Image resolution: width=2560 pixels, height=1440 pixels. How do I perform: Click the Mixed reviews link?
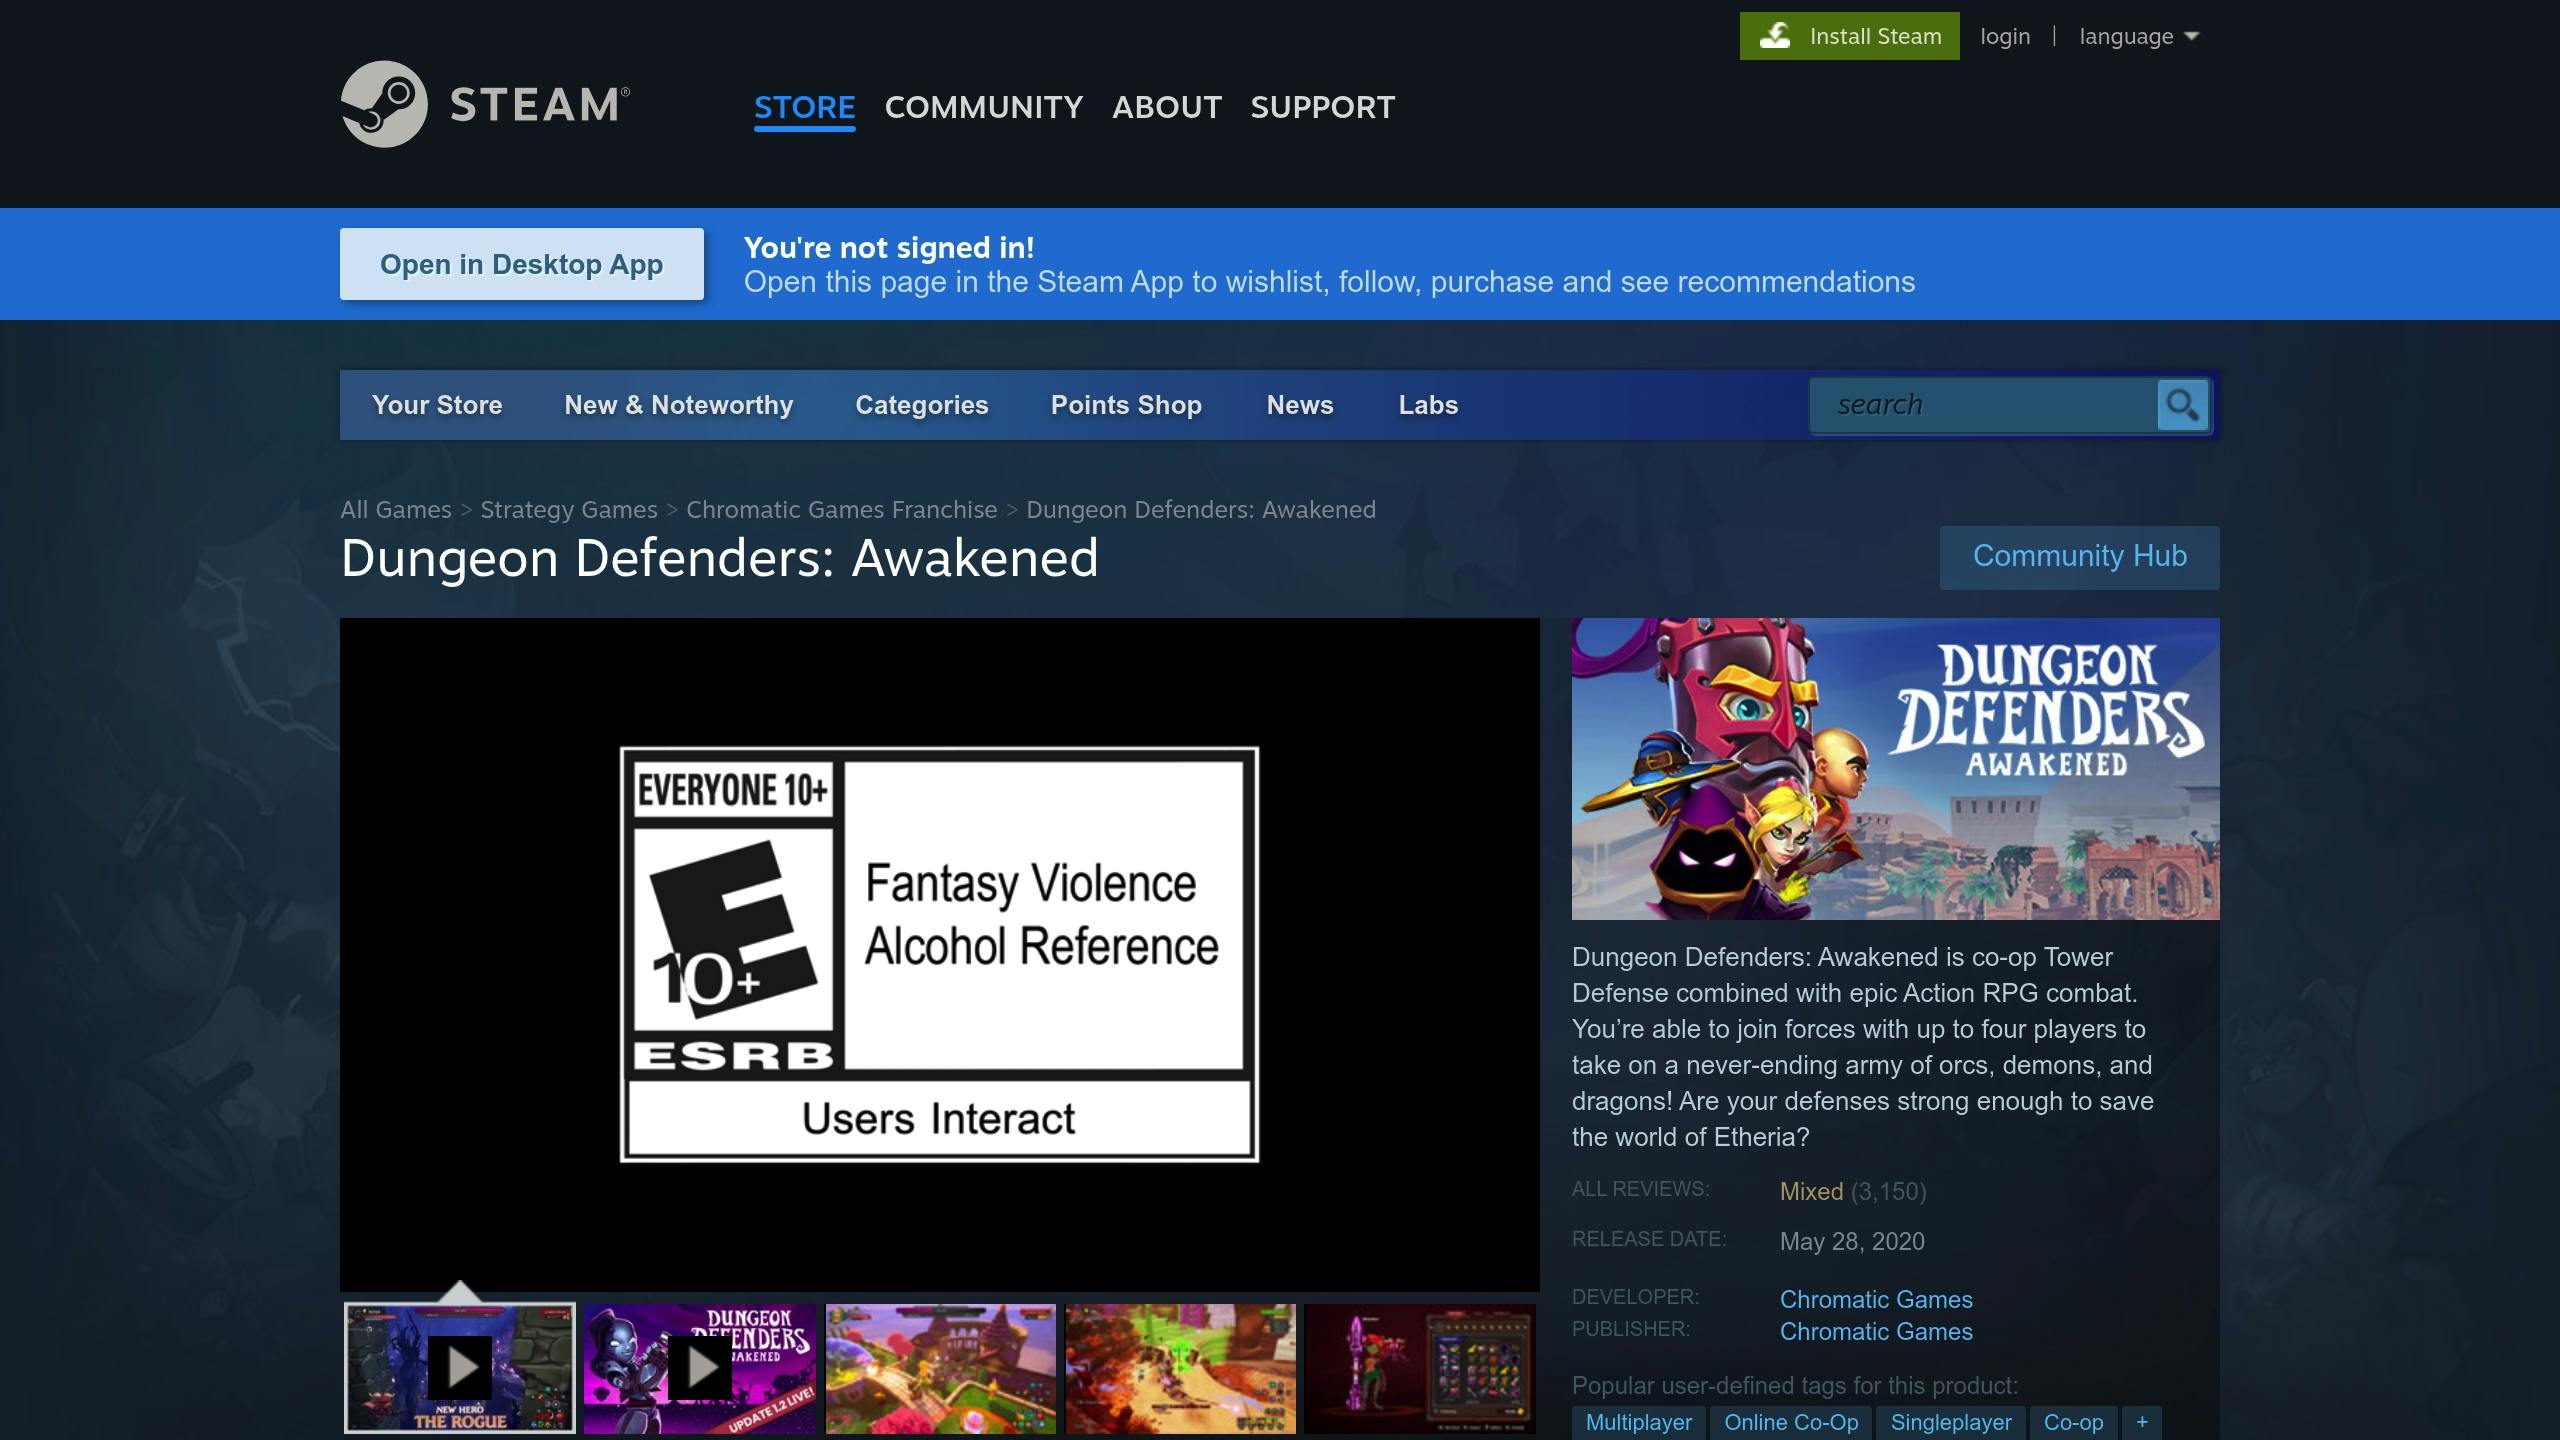(x=1811, y=1191)
